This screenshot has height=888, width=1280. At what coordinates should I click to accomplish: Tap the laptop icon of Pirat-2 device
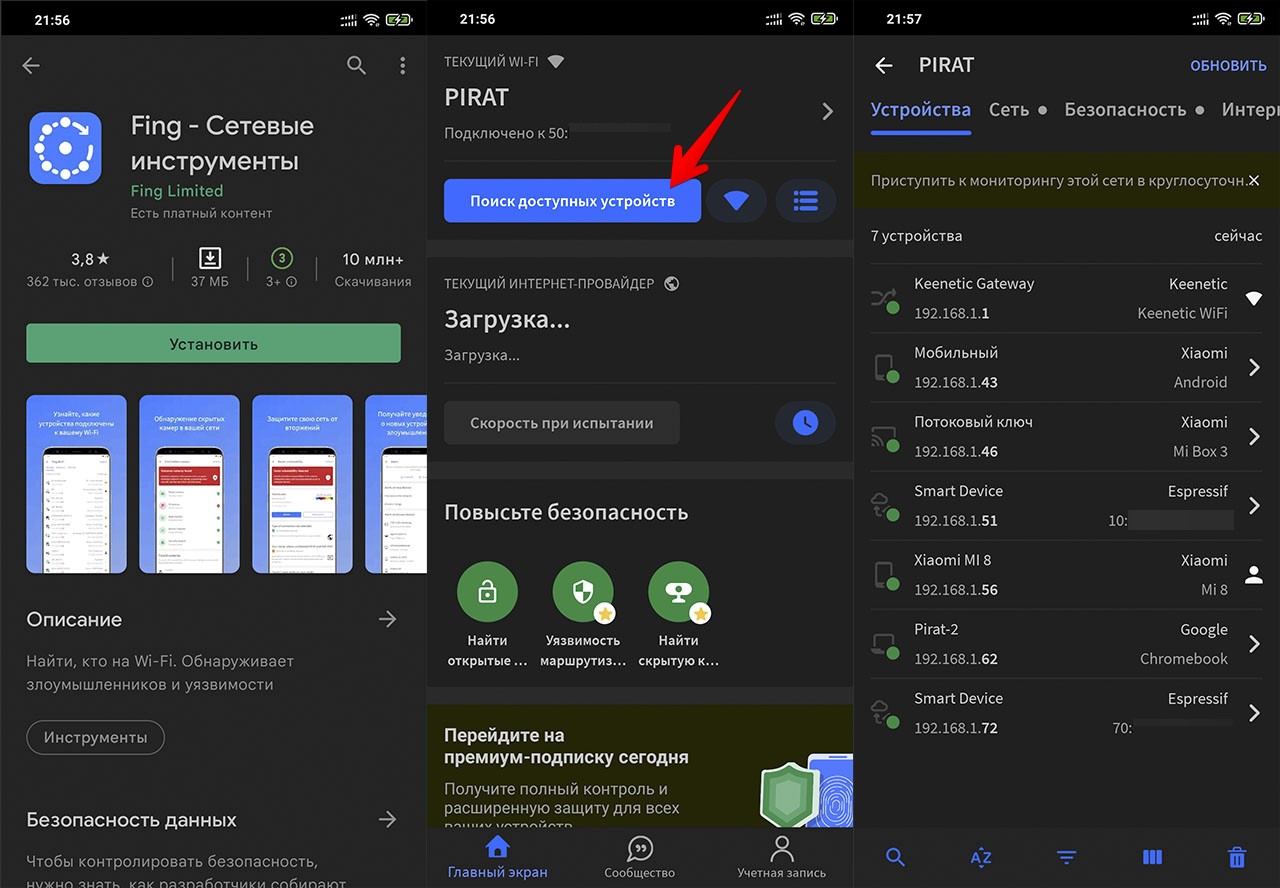[886, 645]
